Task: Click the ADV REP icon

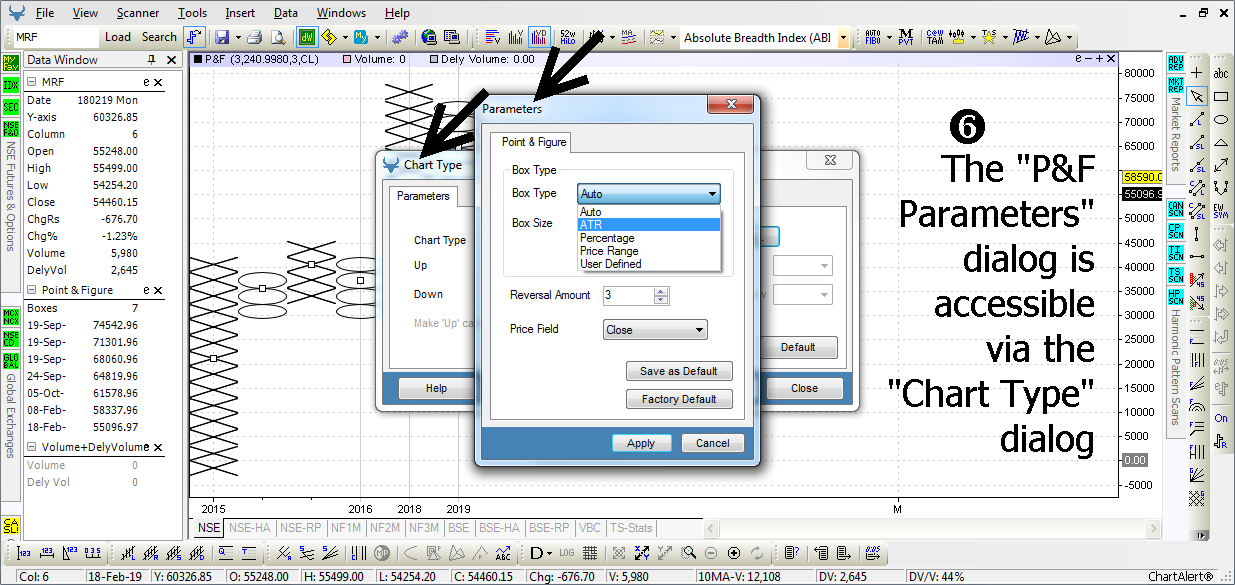Action: [x=1175, y=63]
